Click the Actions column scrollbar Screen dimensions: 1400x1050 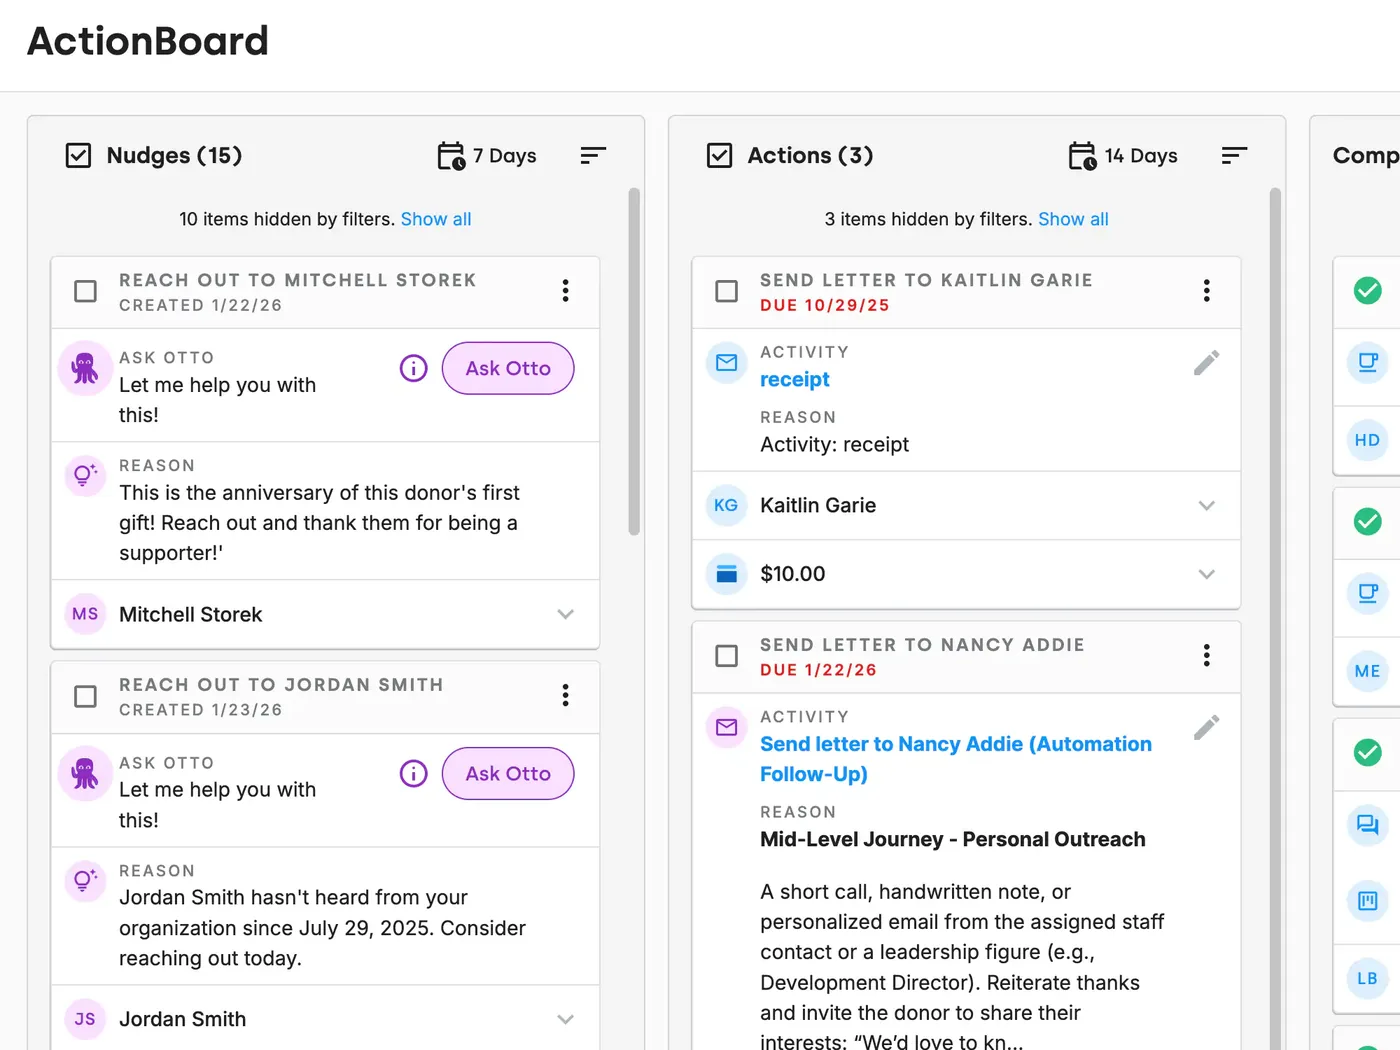click(1275, 618)
